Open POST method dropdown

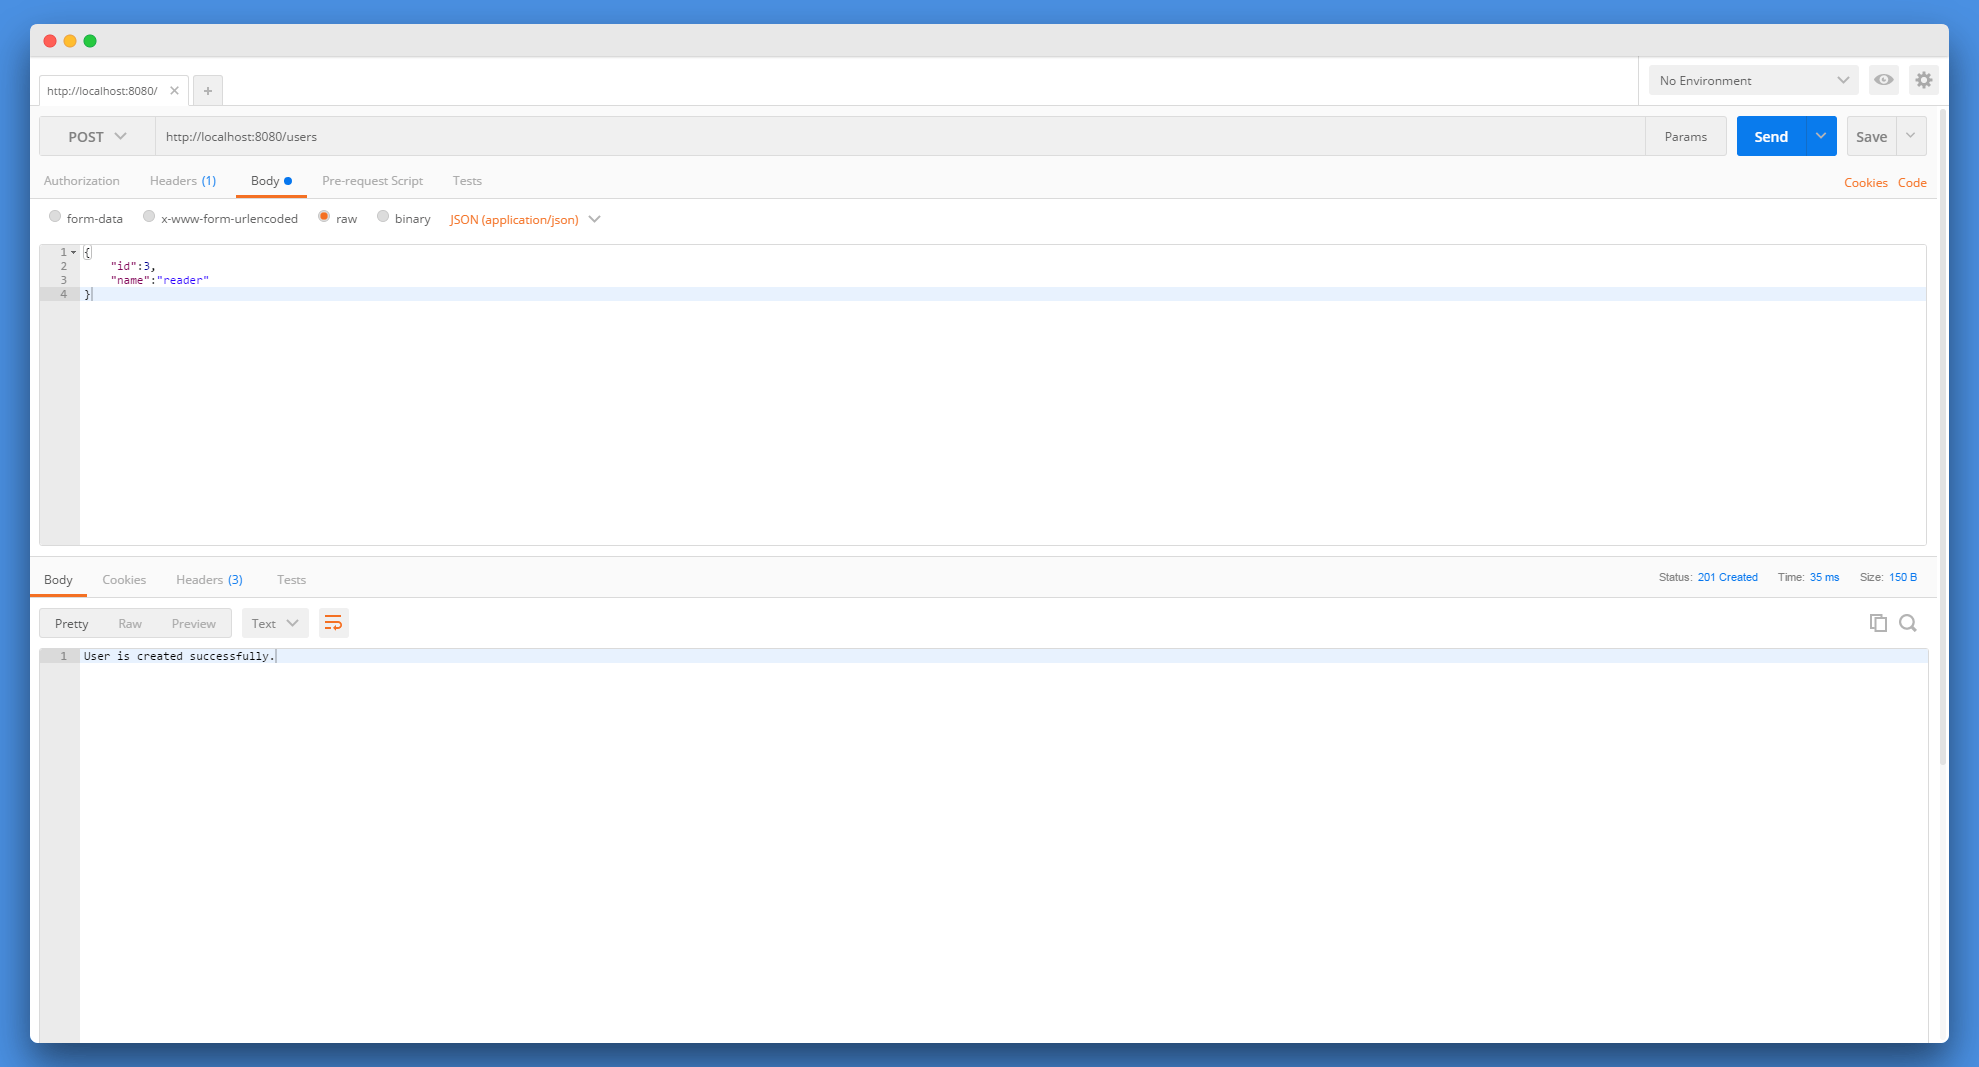coord(97,137)
